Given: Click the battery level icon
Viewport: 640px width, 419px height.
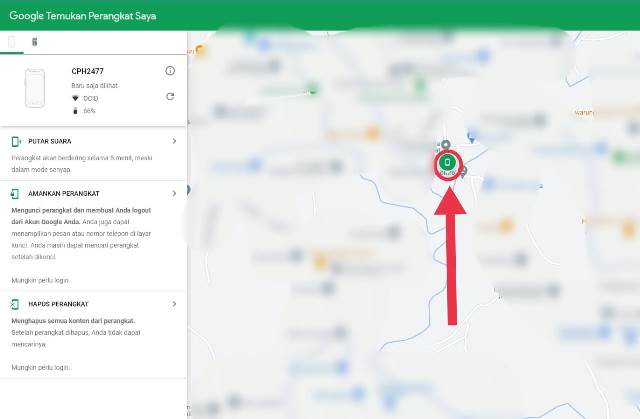Looking at the screenshot, I should pyautogui.click(x=75, y=111).
